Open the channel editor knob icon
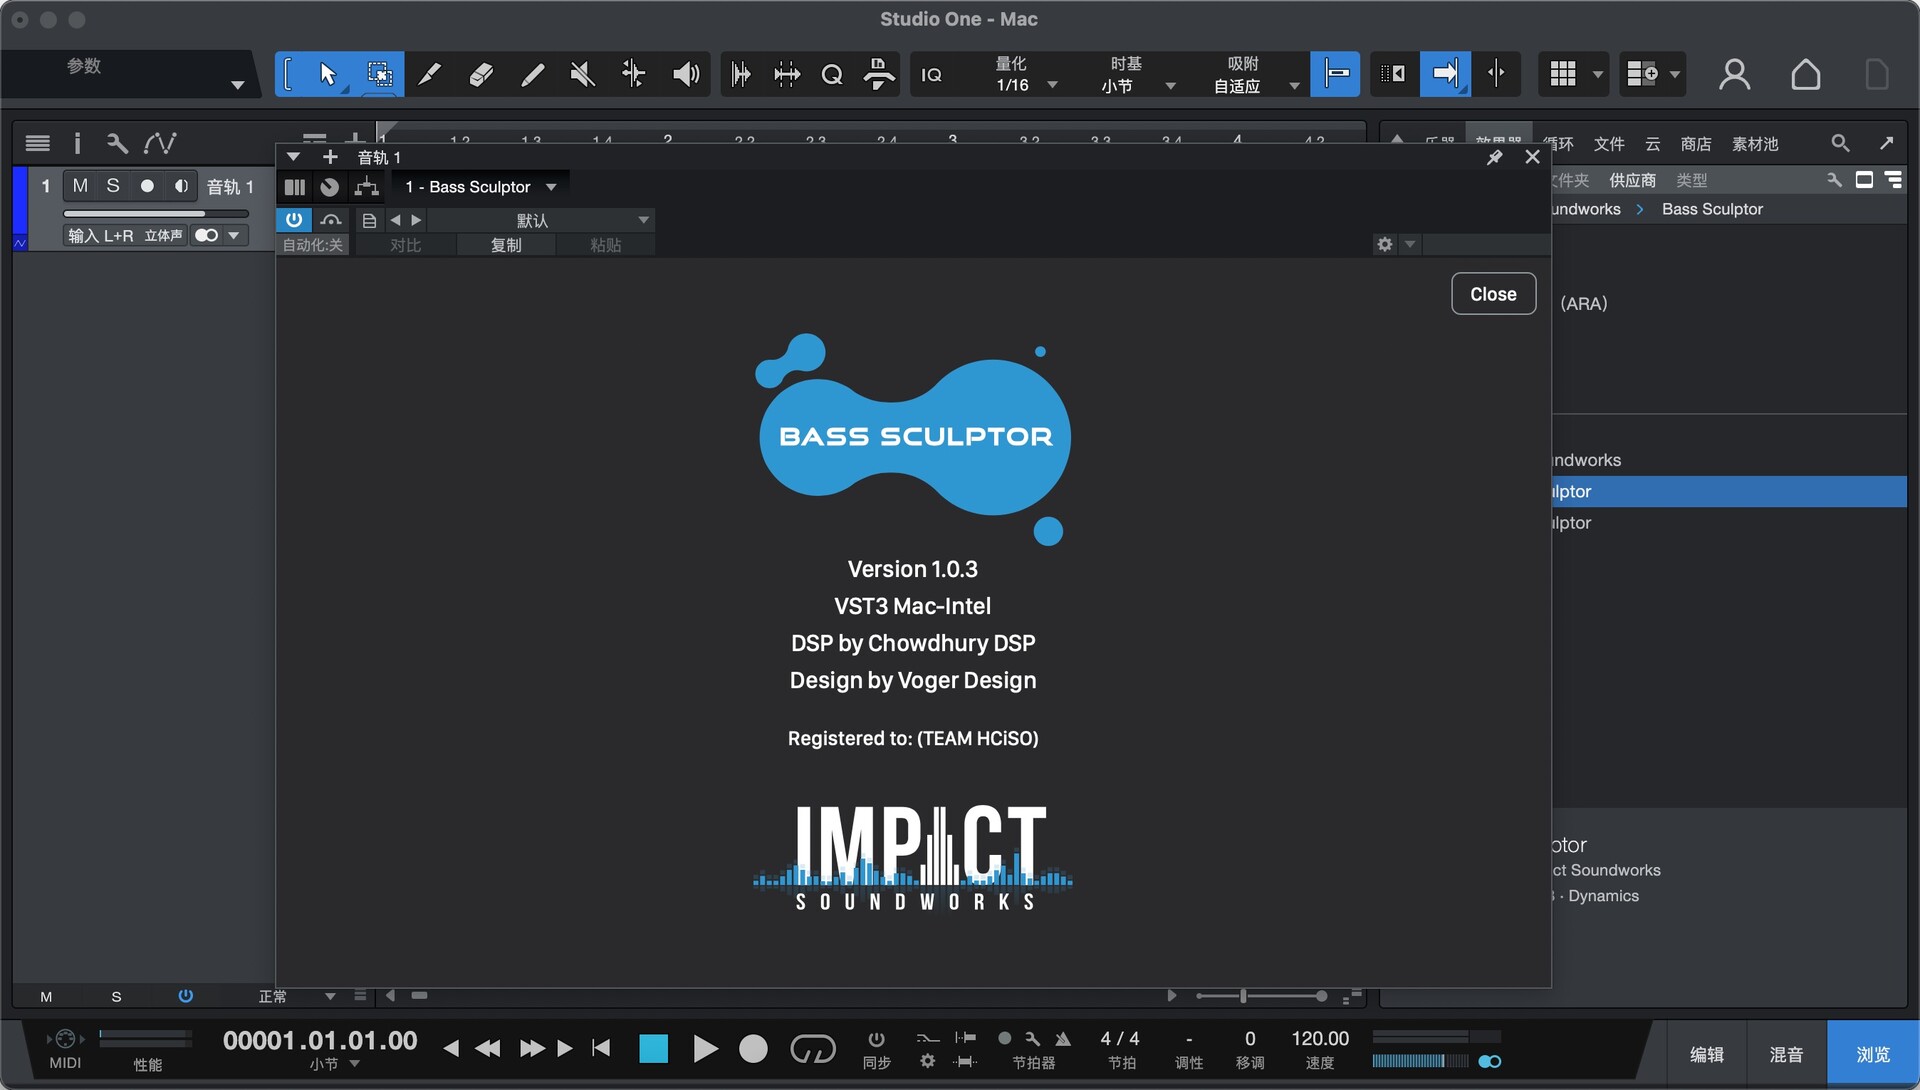Screen dimensions: 1920x1090 329,187
